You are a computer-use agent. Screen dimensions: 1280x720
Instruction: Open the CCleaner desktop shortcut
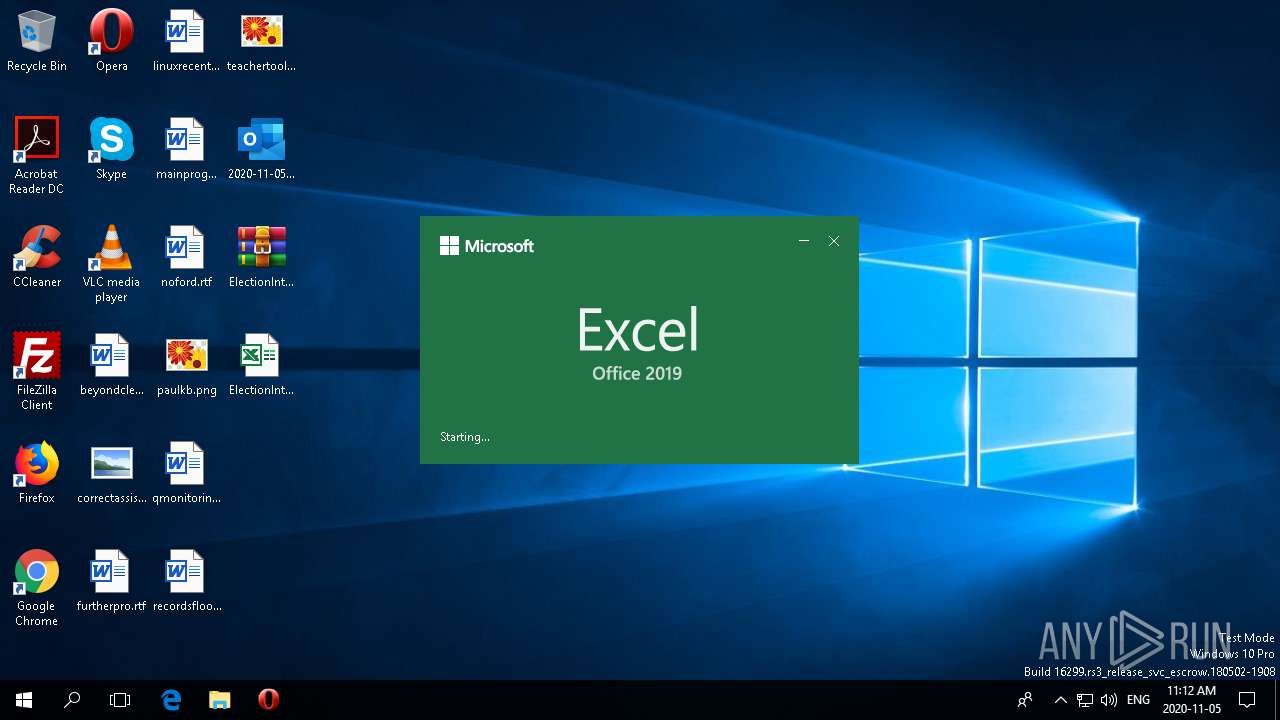[37, 257]
